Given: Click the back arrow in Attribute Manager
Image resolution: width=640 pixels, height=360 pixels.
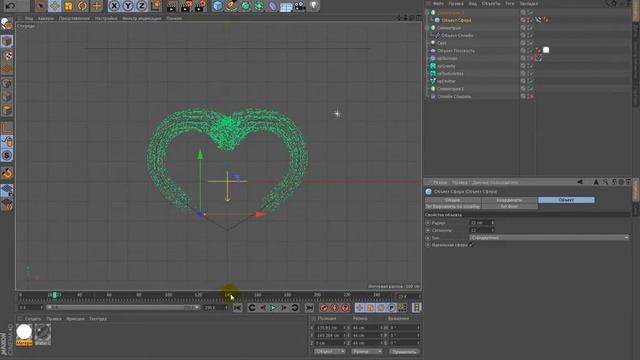Looking at the screenshot, I should [x=580, y=182].
